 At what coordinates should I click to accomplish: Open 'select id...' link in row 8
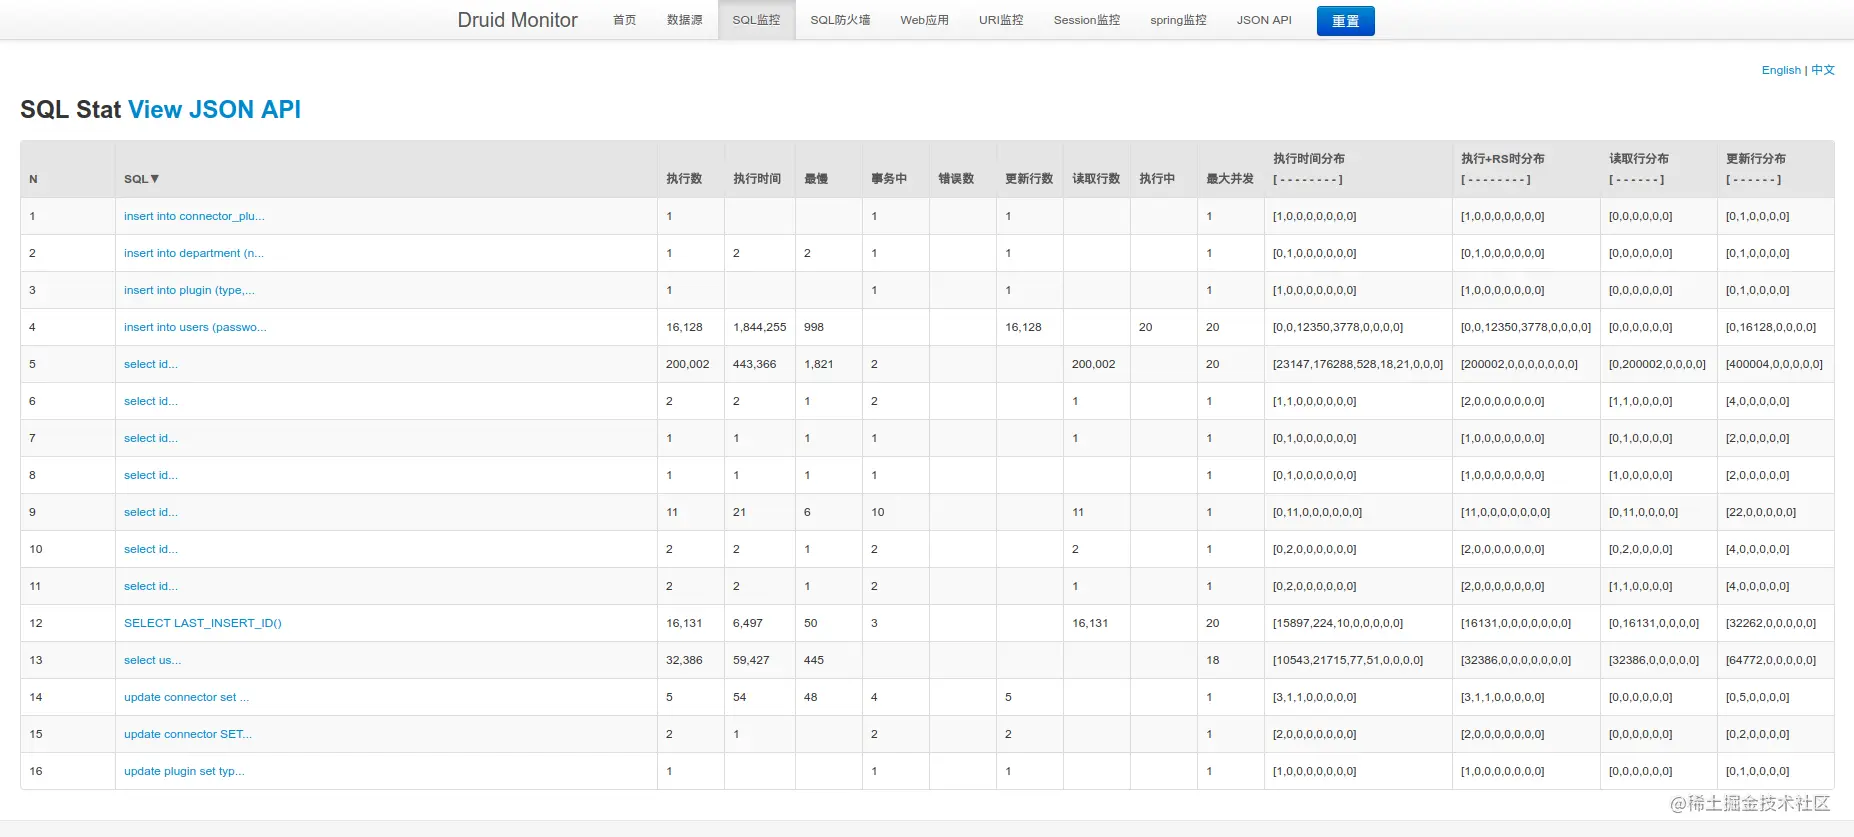151,475
